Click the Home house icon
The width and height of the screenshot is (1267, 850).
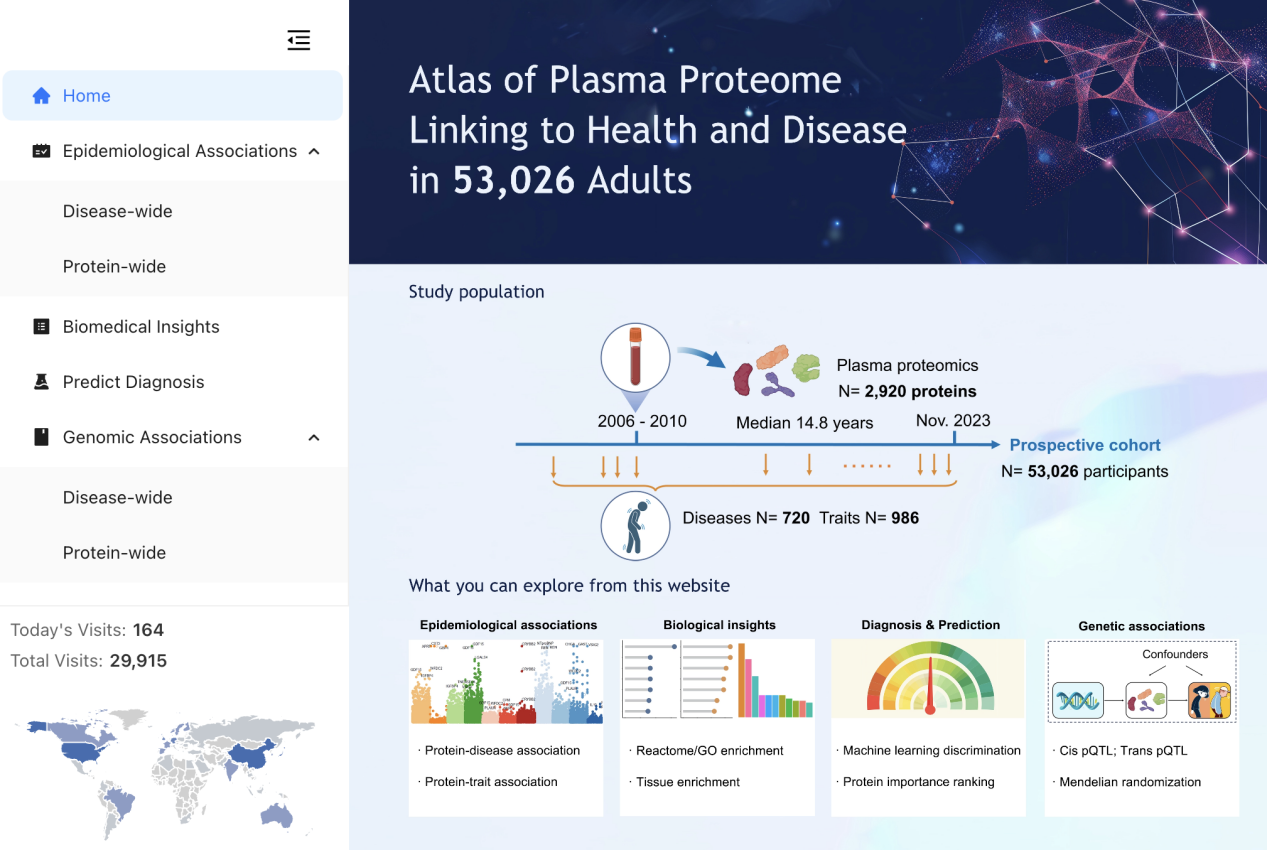(x=41, y=96)
